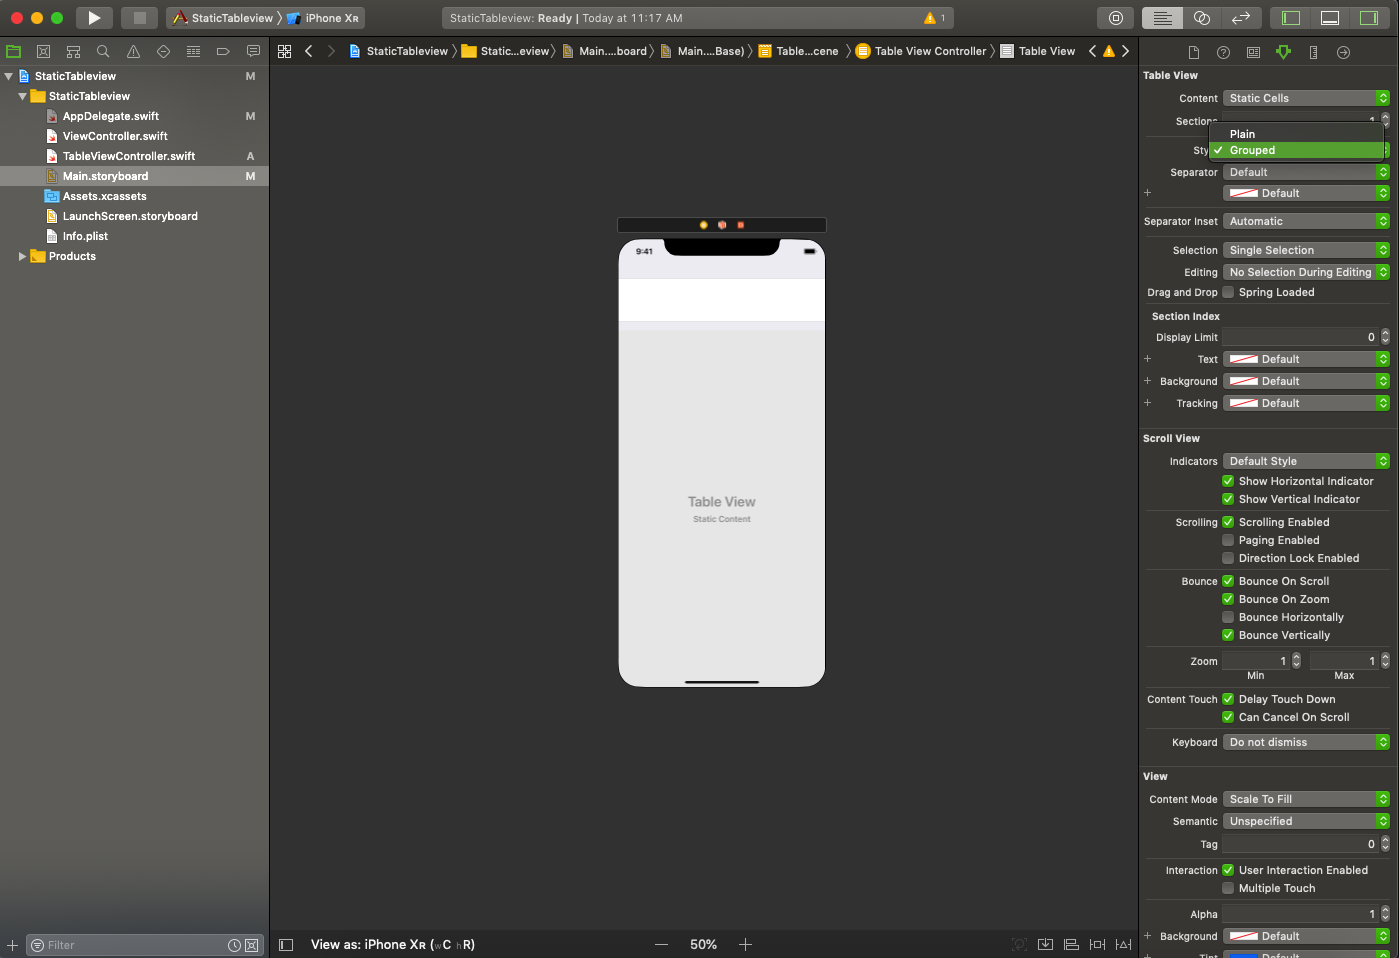Show the Project navigator
Image resolution: width=1399 pixels, height=958 pixels.
point(14,51)
